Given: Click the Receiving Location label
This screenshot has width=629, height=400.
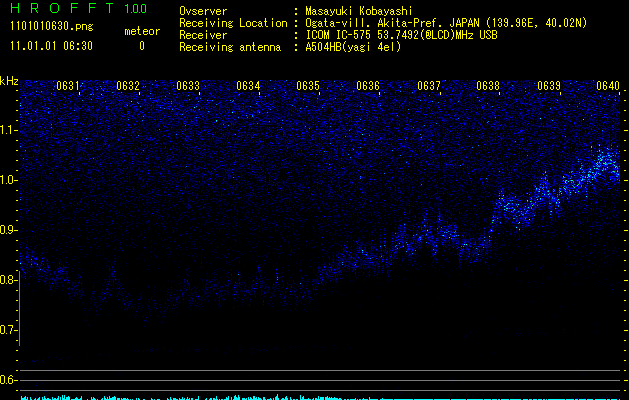Looking at the screenshot, I should point(233,23).
